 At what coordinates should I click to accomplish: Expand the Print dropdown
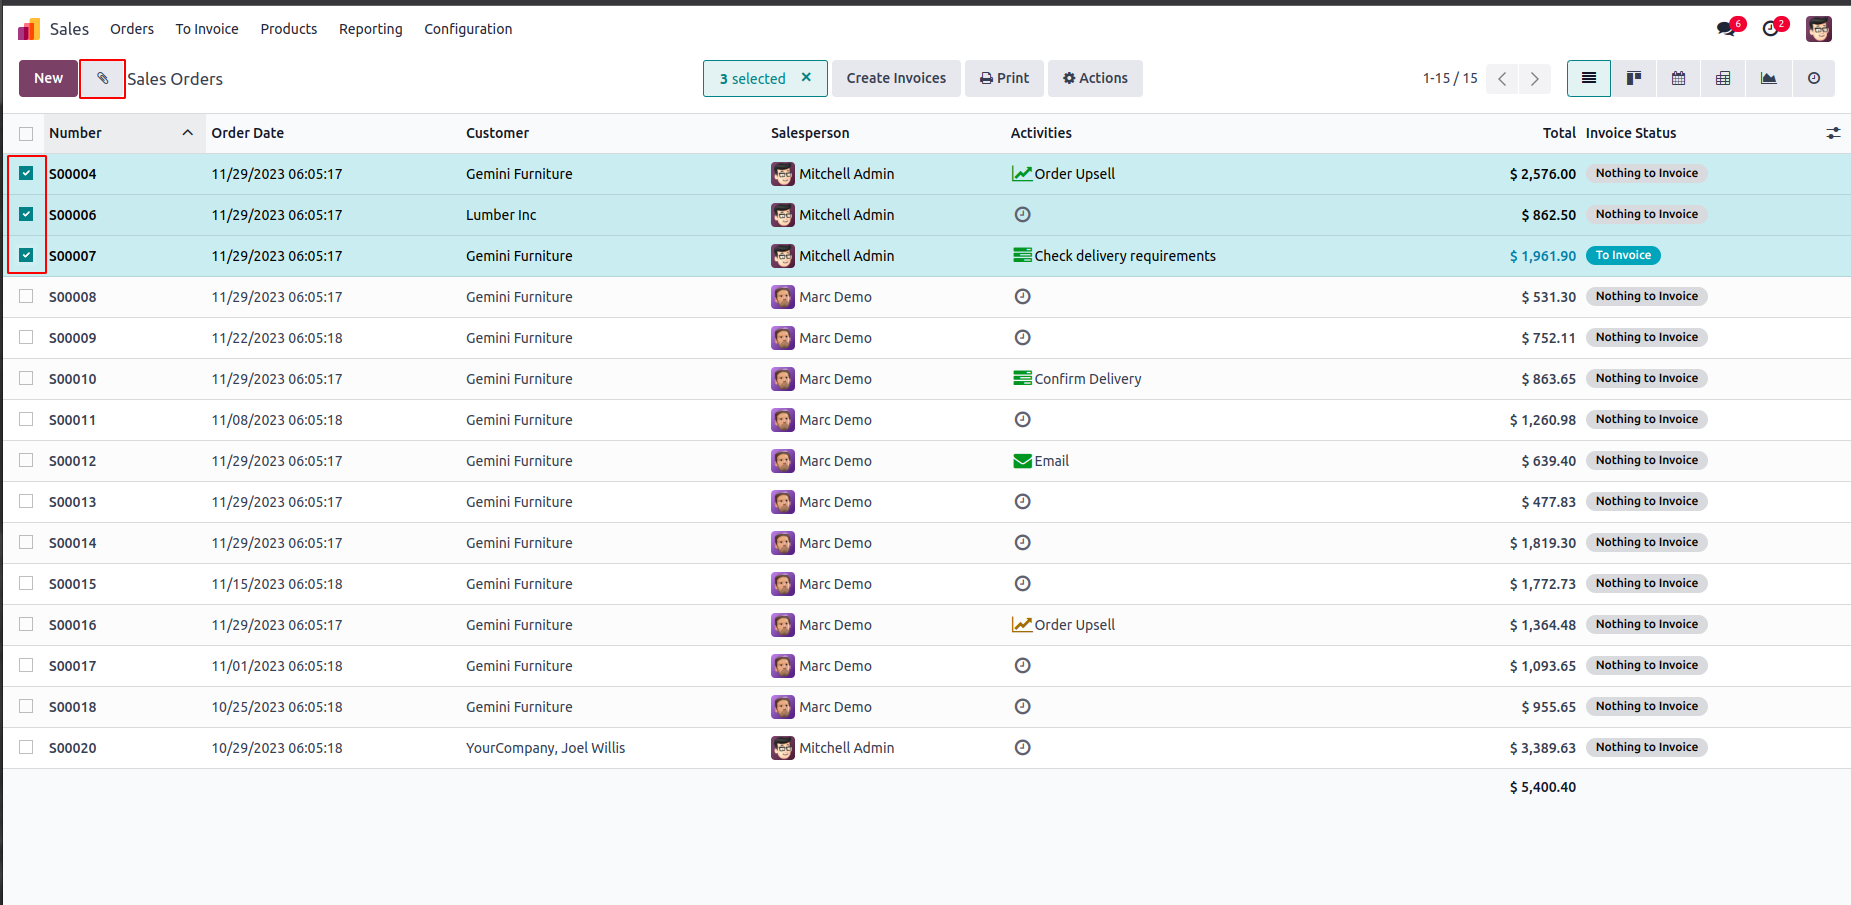click(1004, 78)
